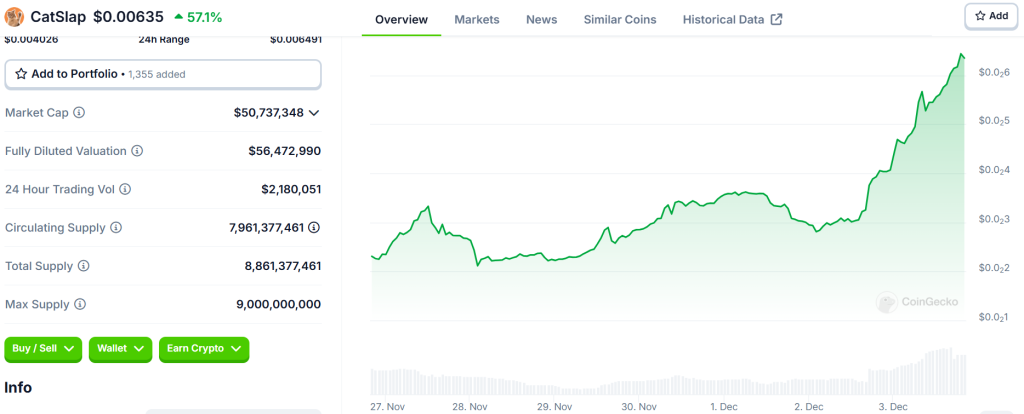
Task: Click the 57.1% change value
Action: (205, 17)
